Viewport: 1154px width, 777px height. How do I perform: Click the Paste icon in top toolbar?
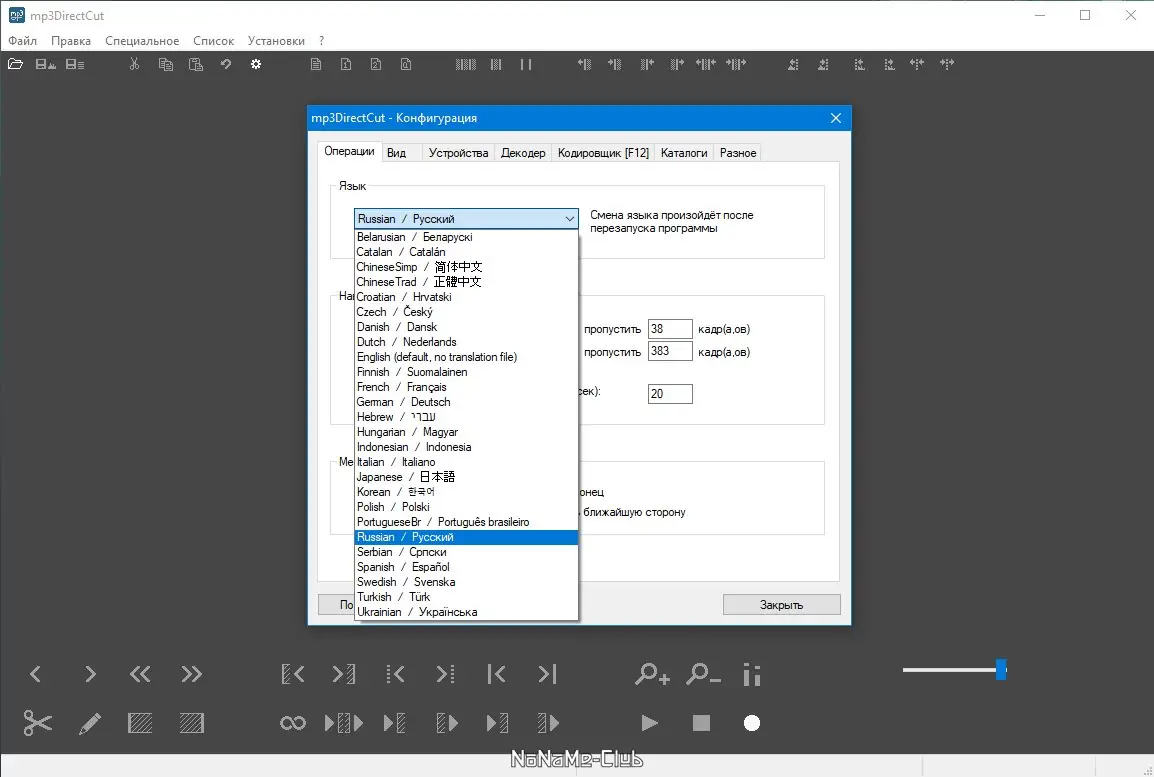(x=196, y=64)
